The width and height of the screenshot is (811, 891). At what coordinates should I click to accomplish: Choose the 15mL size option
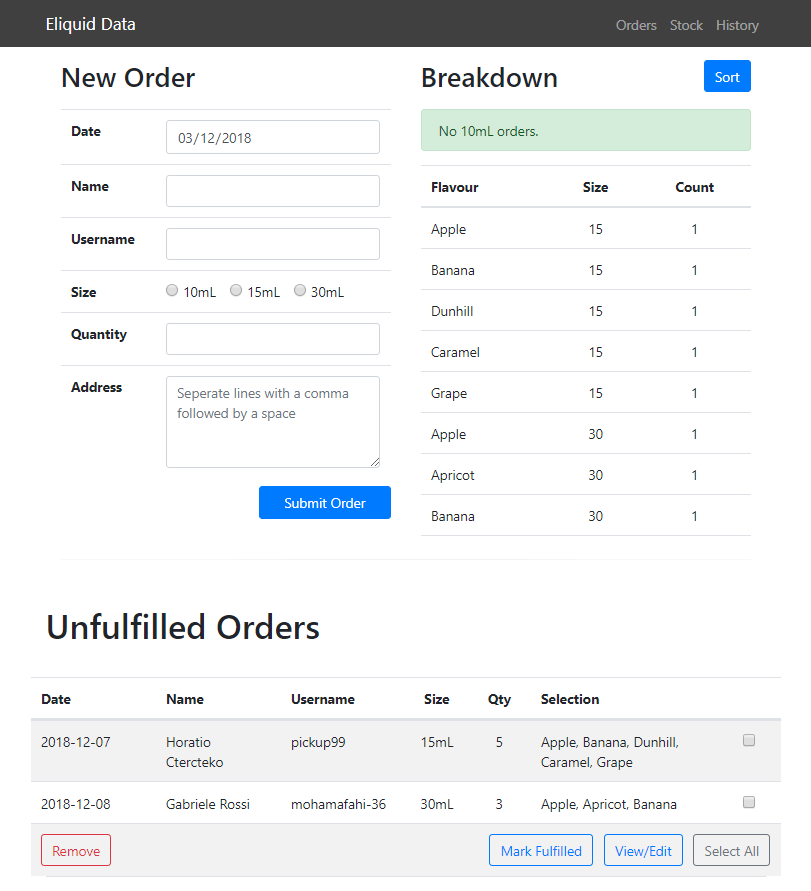pyautogui.click(x=236, y=291)
